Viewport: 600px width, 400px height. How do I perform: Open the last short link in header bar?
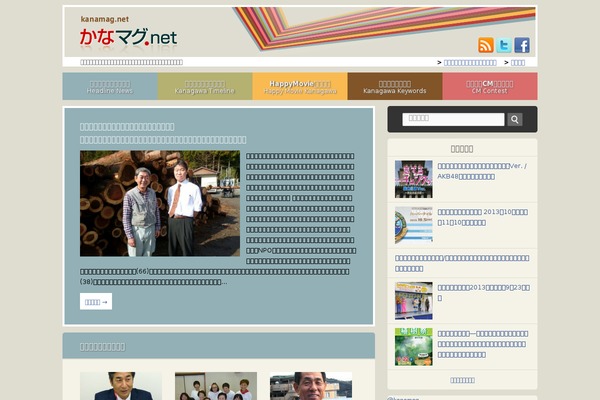click(x=518, y=62)
